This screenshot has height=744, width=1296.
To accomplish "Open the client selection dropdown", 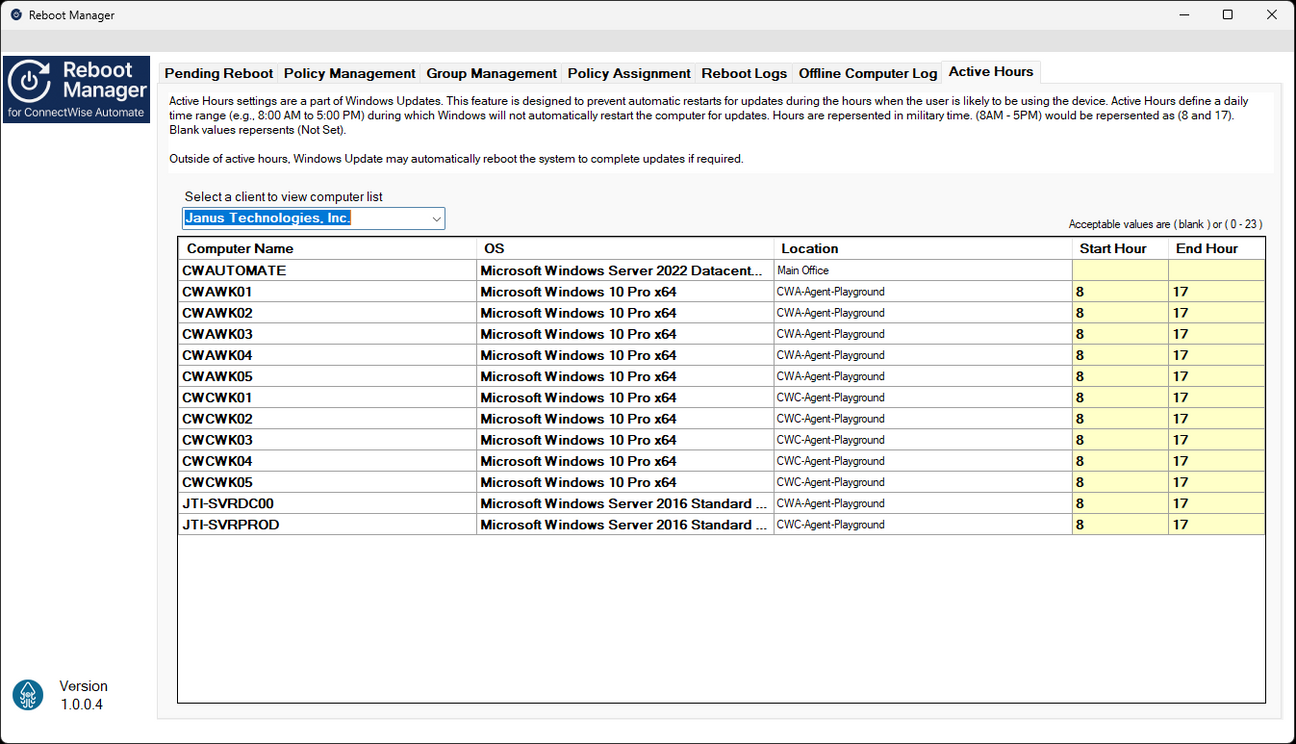I will click(436, 218).
